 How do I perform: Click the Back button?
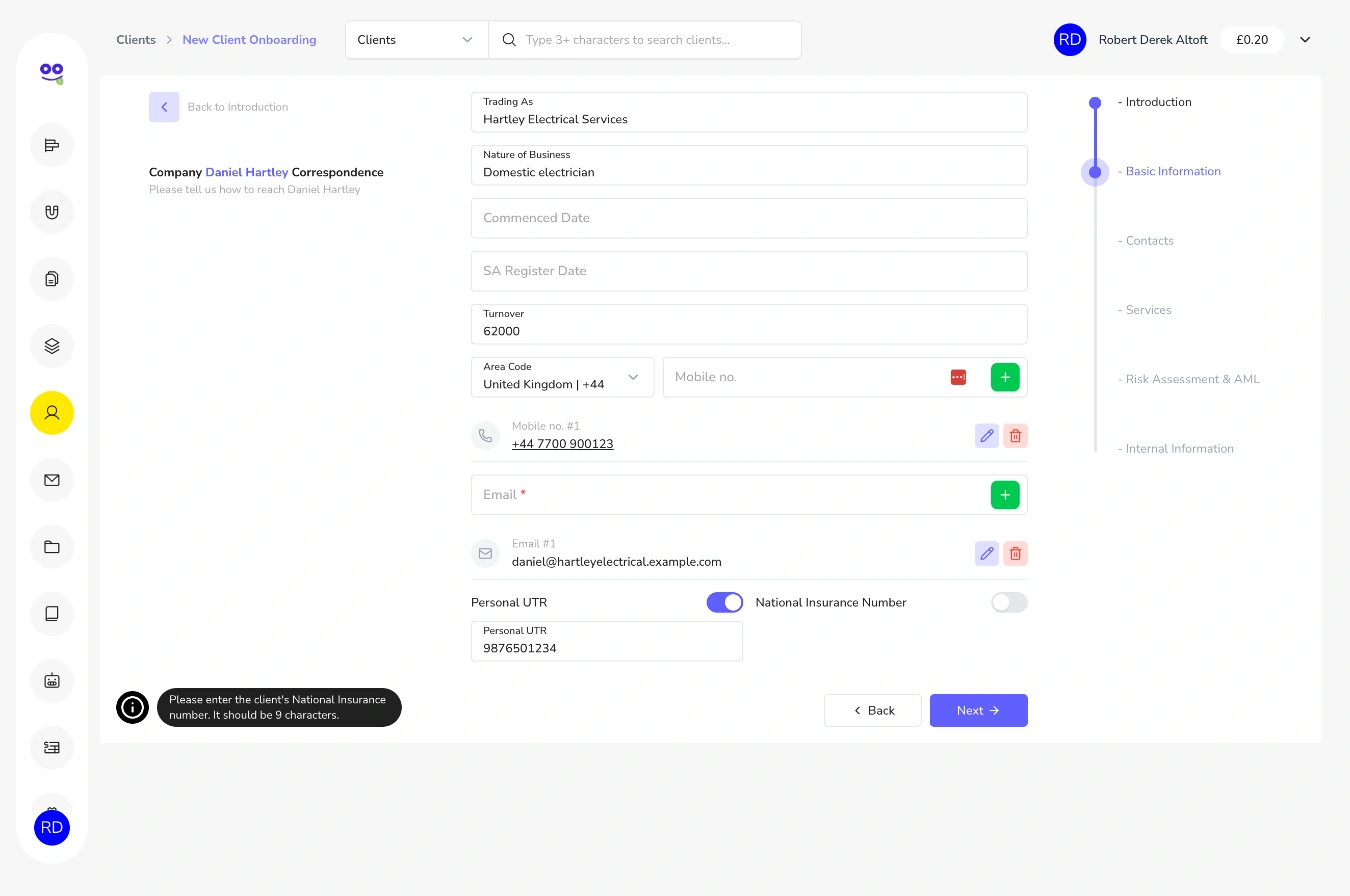(x=873, y=710)
